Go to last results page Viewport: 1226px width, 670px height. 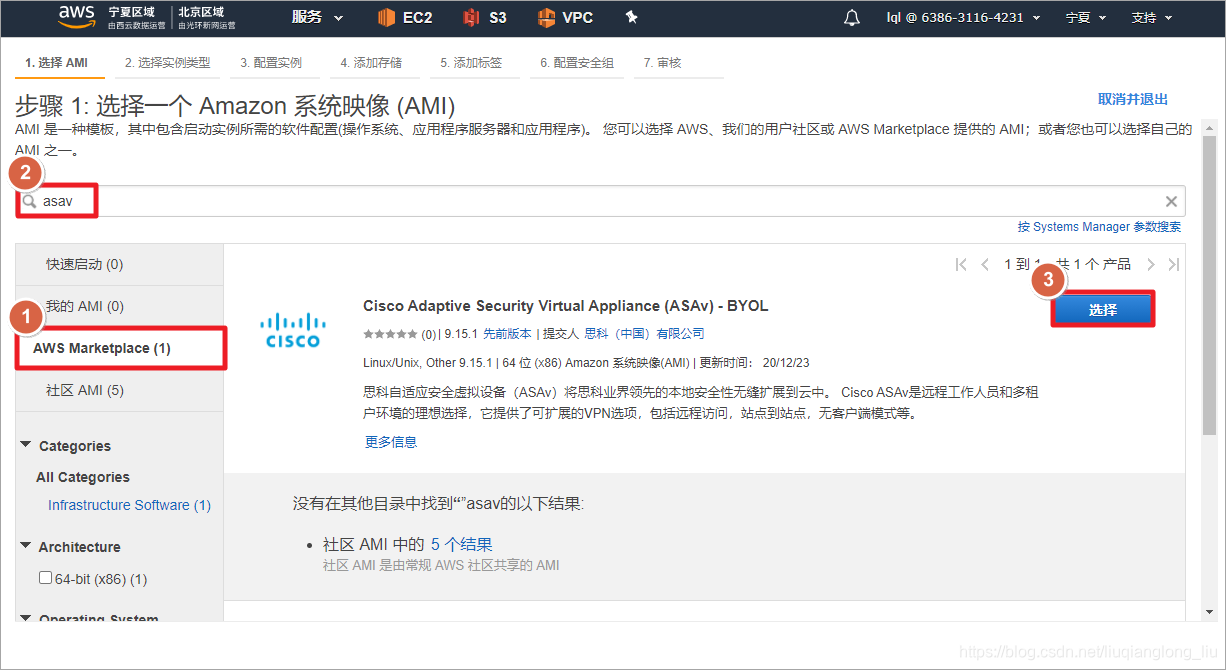1174,265
